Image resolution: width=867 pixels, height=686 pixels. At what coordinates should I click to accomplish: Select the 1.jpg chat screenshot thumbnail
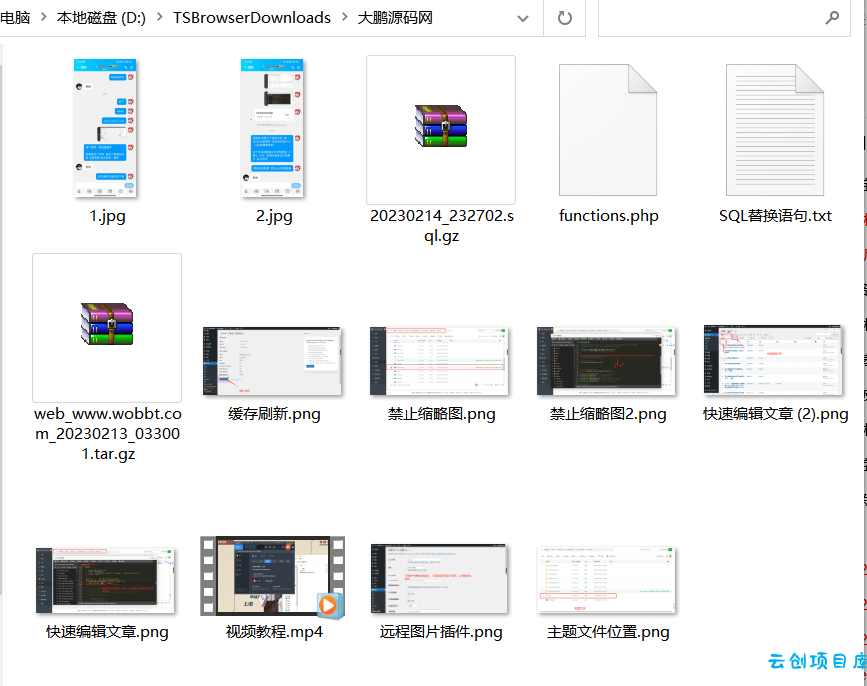tap(105, 128)
